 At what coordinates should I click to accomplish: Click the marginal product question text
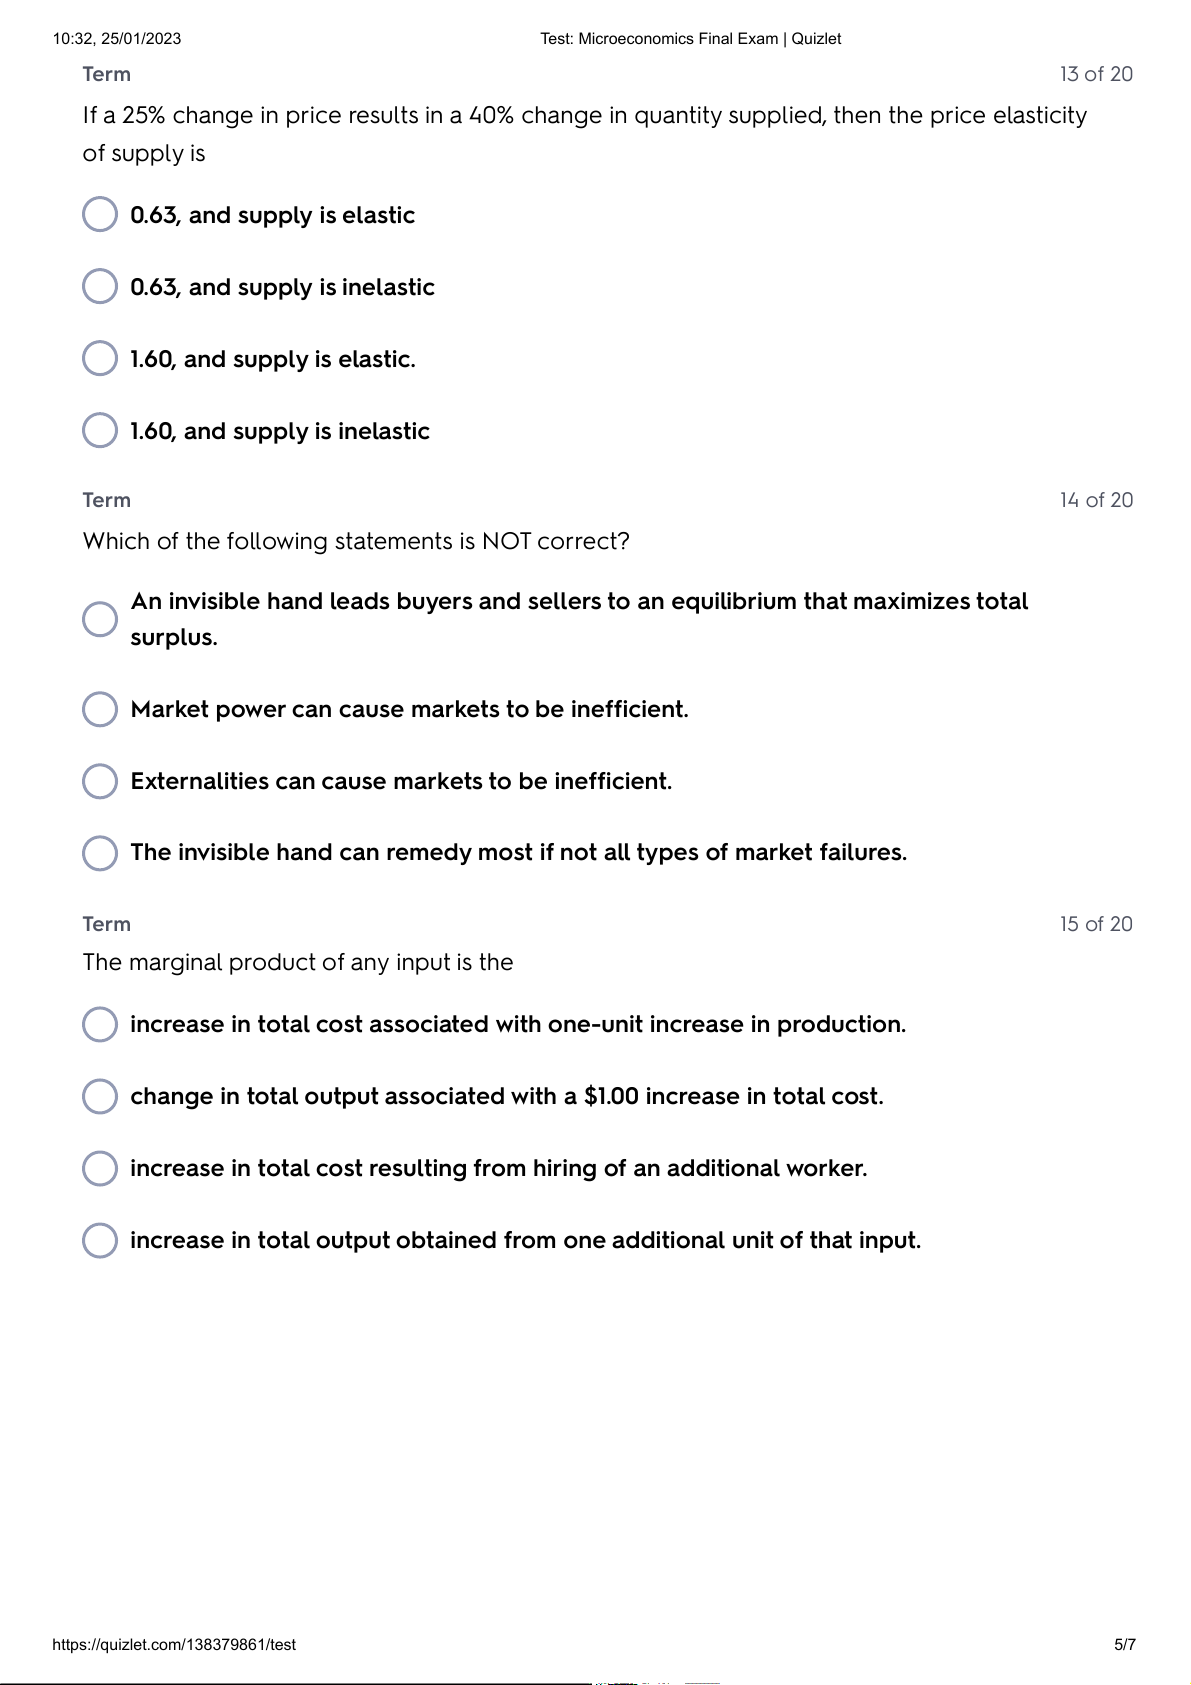point(298,962)
